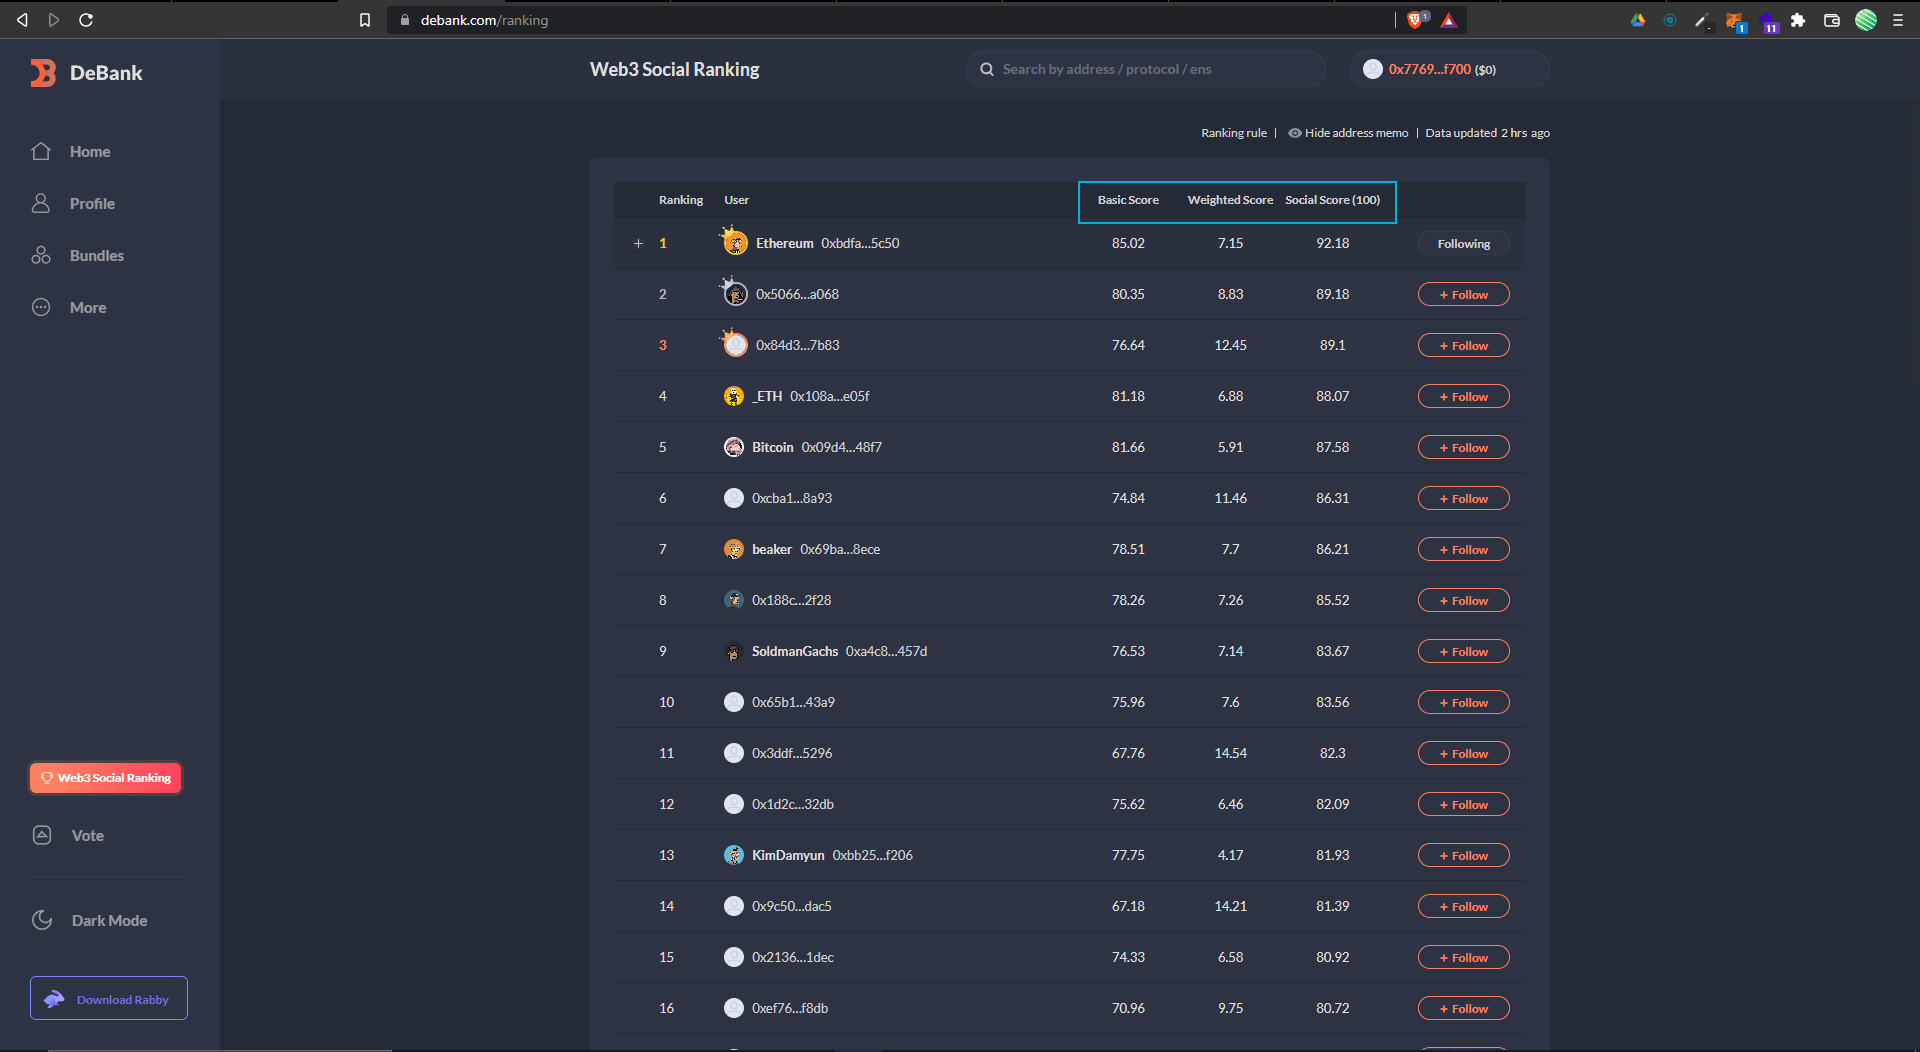The image size is (1920, 1052).
Task: Open the Home page from sidebar
Action: tap(89, 152)
